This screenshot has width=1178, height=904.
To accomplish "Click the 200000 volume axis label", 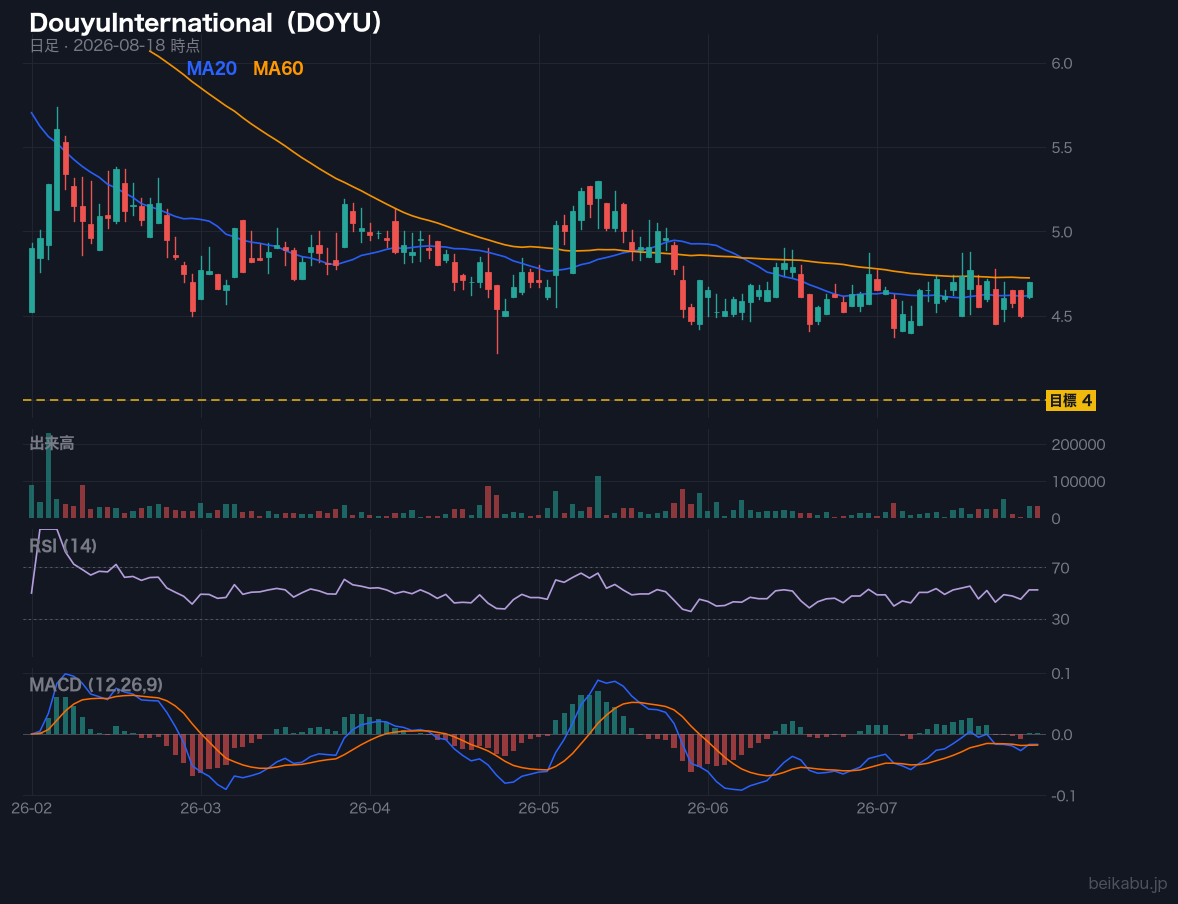I will click(1078, 445).
